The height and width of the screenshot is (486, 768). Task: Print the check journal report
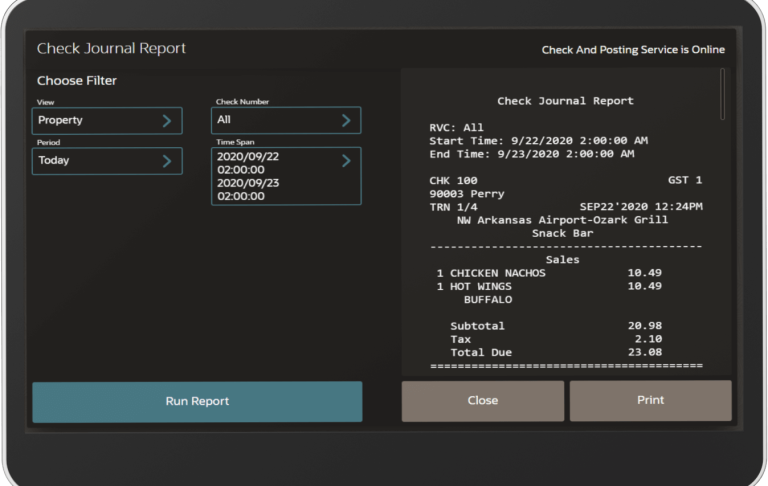pyautogui.click(x=650, y=401)
